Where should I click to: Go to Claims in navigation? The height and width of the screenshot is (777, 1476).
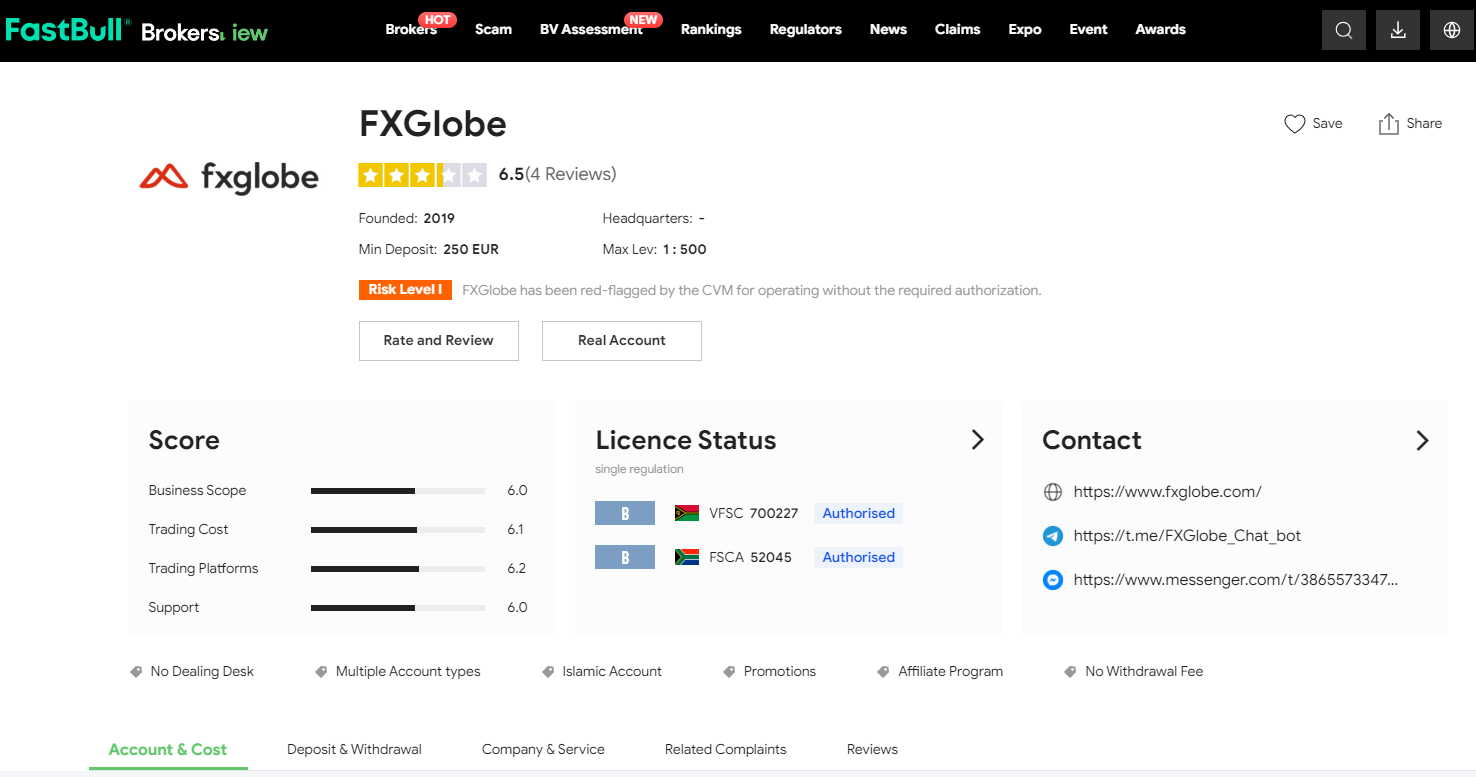957,30
